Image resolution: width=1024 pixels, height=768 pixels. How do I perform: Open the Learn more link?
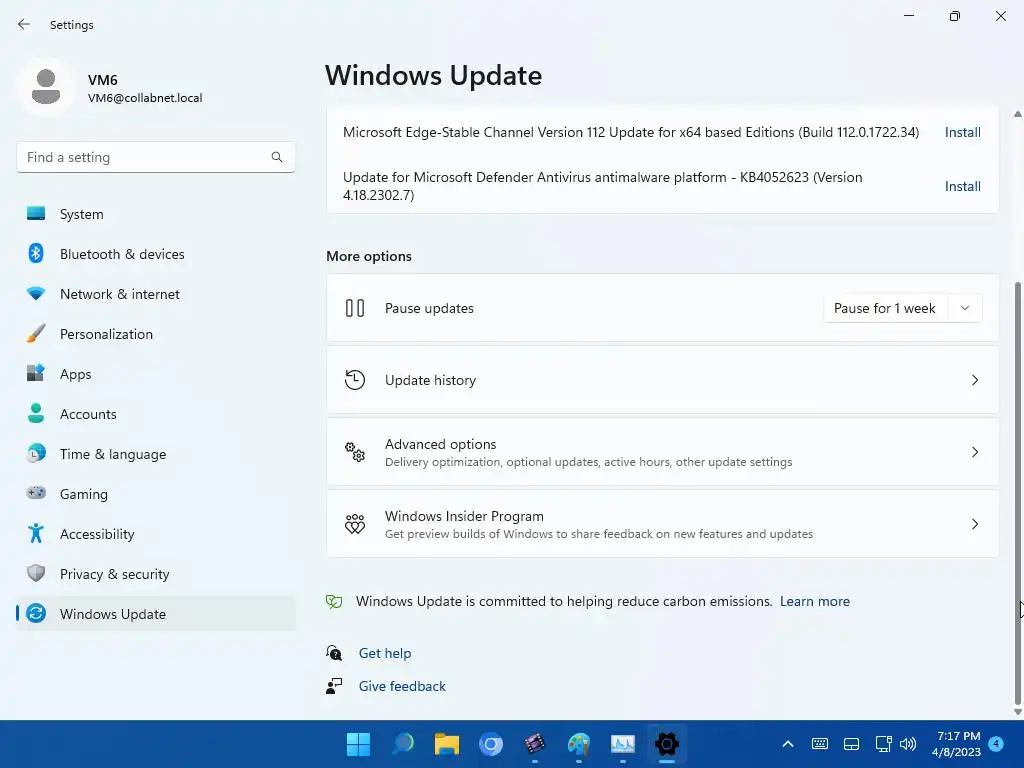tap(814, 601)
